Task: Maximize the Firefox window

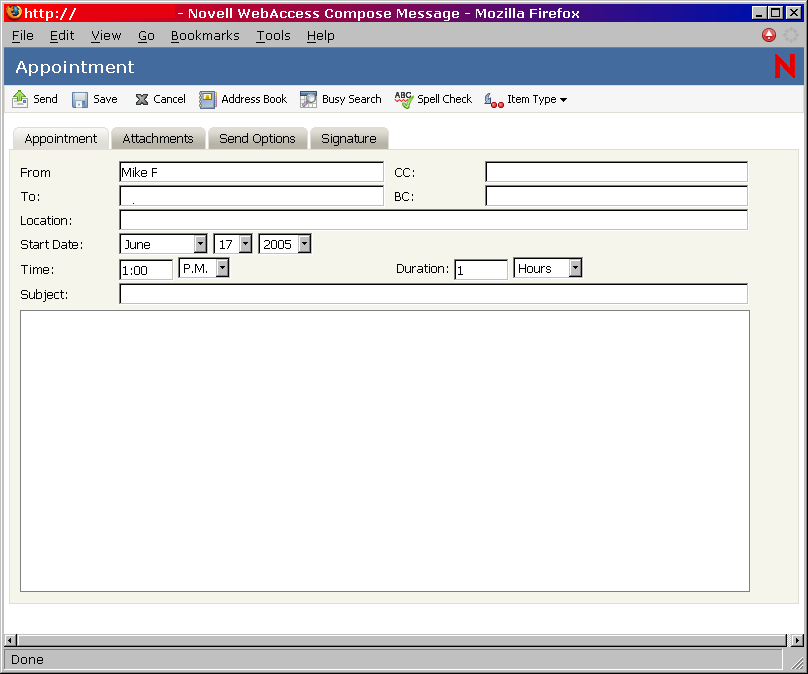Action: tap(776, 13)
